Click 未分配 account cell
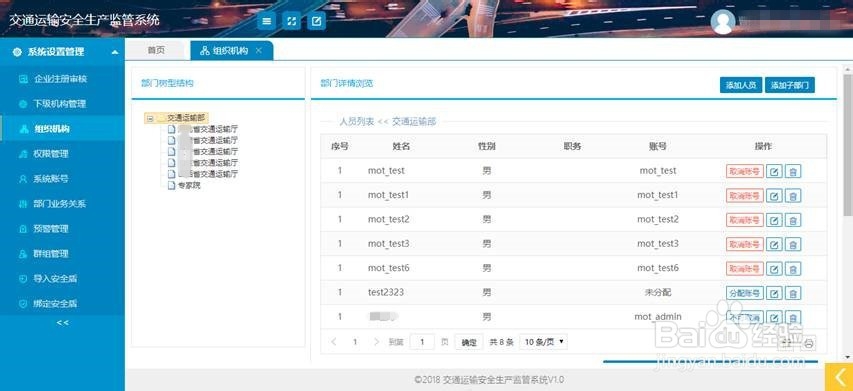853x391 pixels. (x=658, y=293)
